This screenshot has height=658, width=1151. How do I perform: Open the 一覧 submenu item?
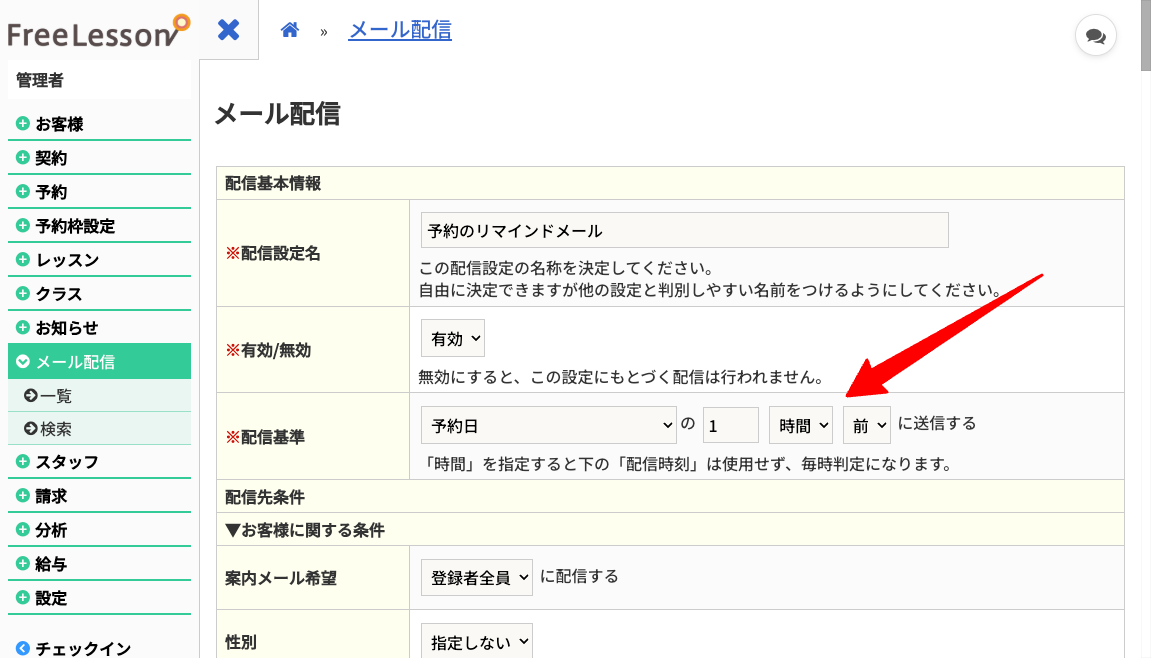pyautogui.click(x=99, y=396)
